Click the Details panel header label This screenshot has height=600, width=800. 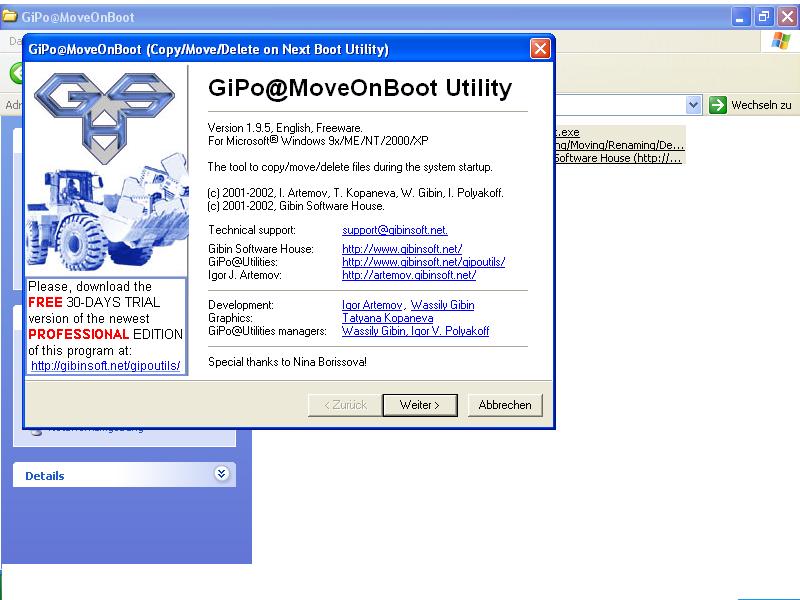click(45, 476)
